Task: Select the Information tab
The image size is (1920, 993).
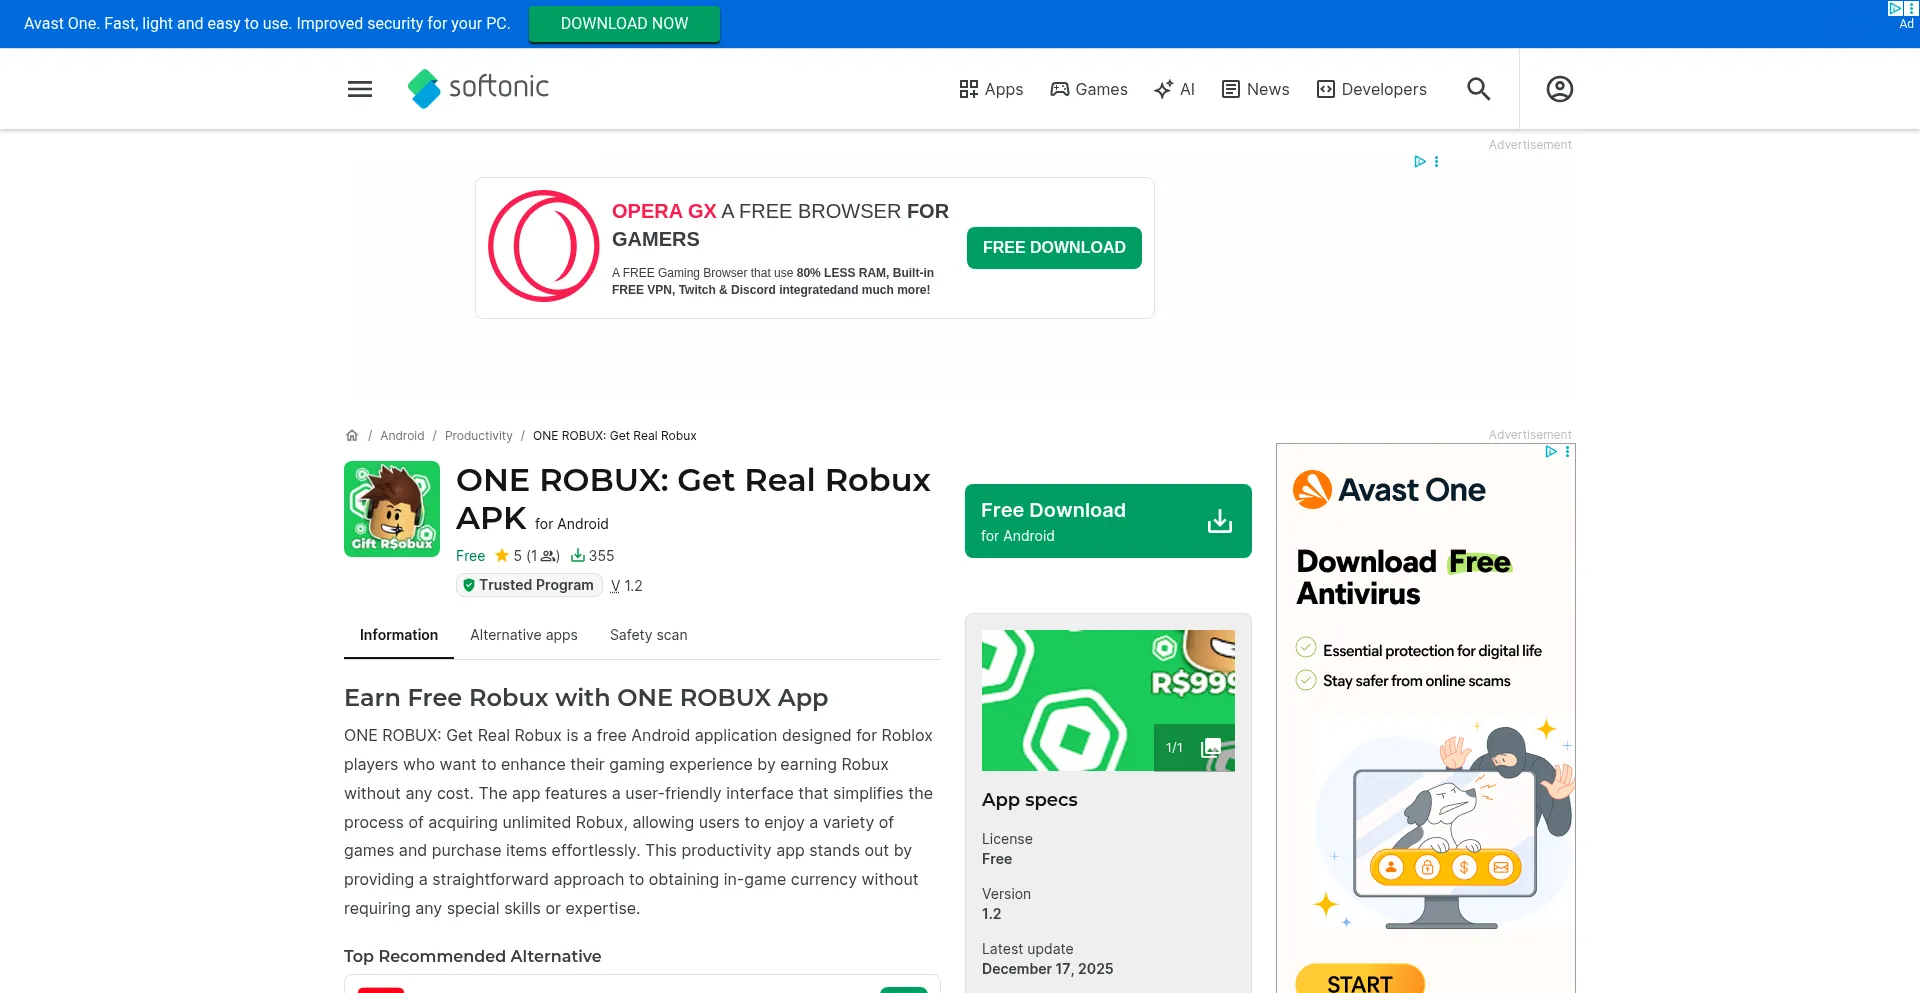Action: pos(399,635)
